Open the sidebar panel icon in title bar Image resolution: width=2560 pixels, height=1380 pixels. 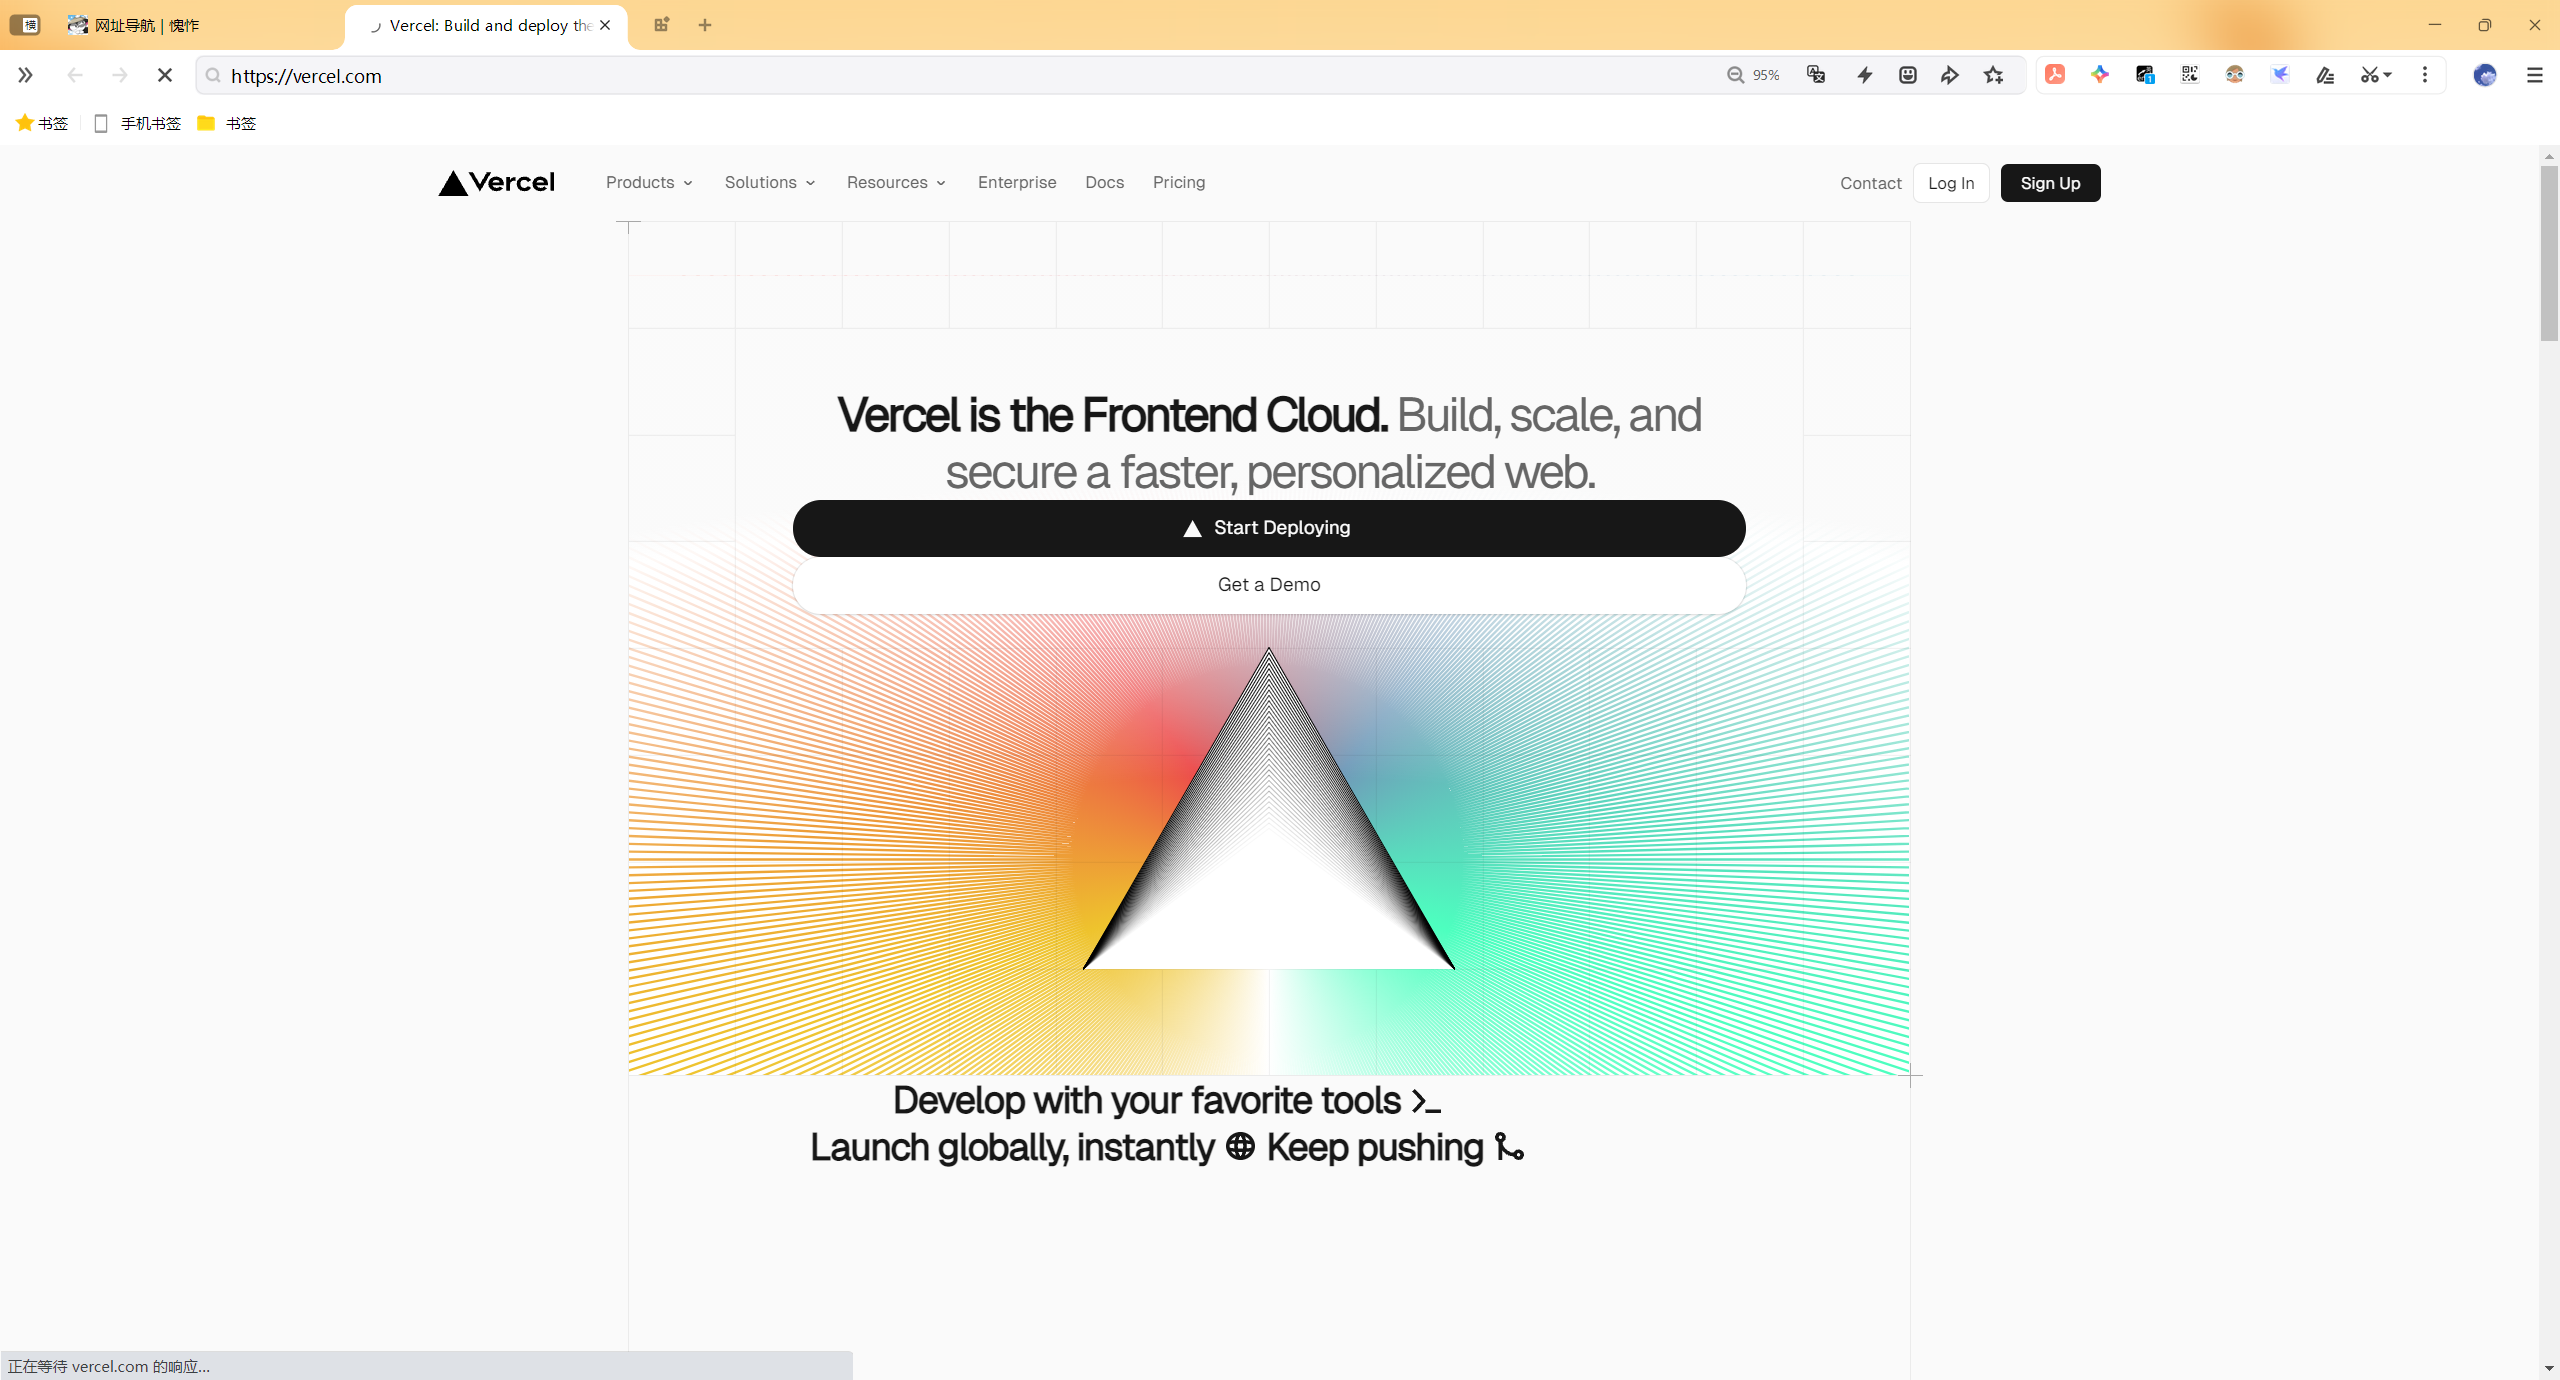pyautogui.click(x=25, y=25)
